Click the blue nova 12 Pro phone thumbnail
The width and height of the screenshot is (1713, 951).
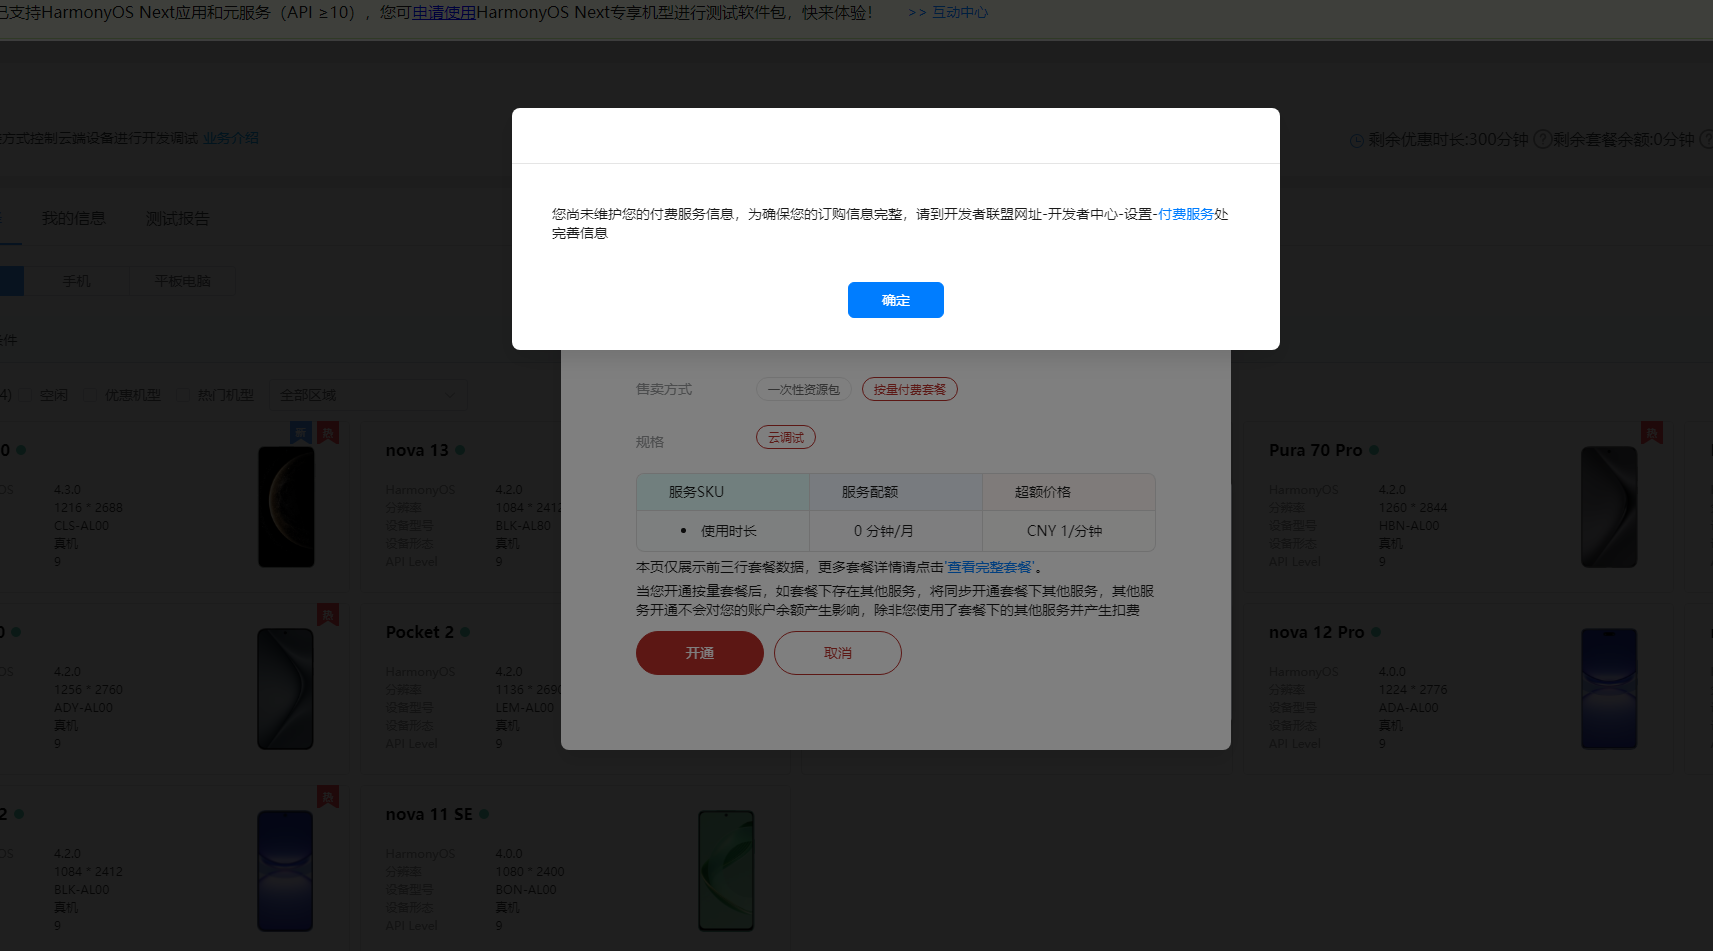[1609, 689]
